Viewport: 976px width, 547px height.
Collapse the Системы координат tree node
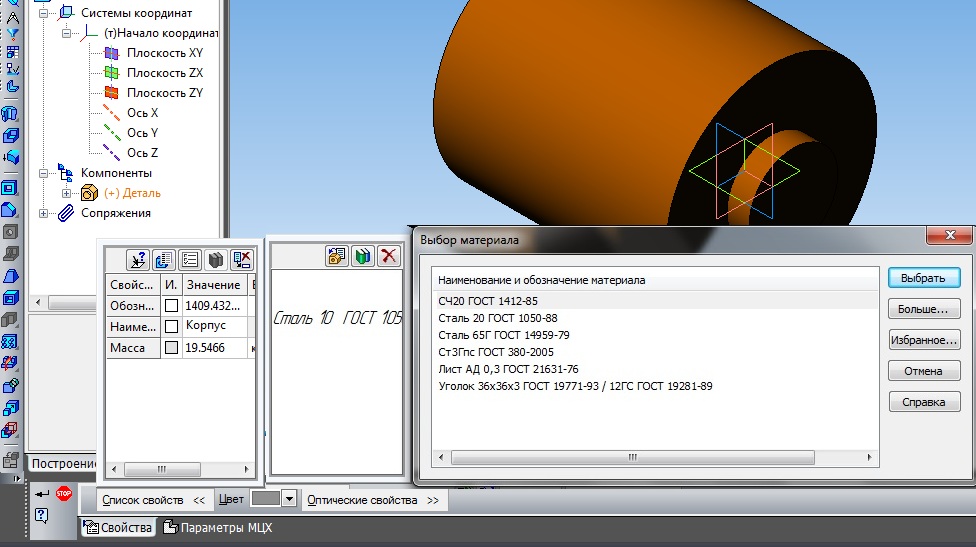coord(44,13)
